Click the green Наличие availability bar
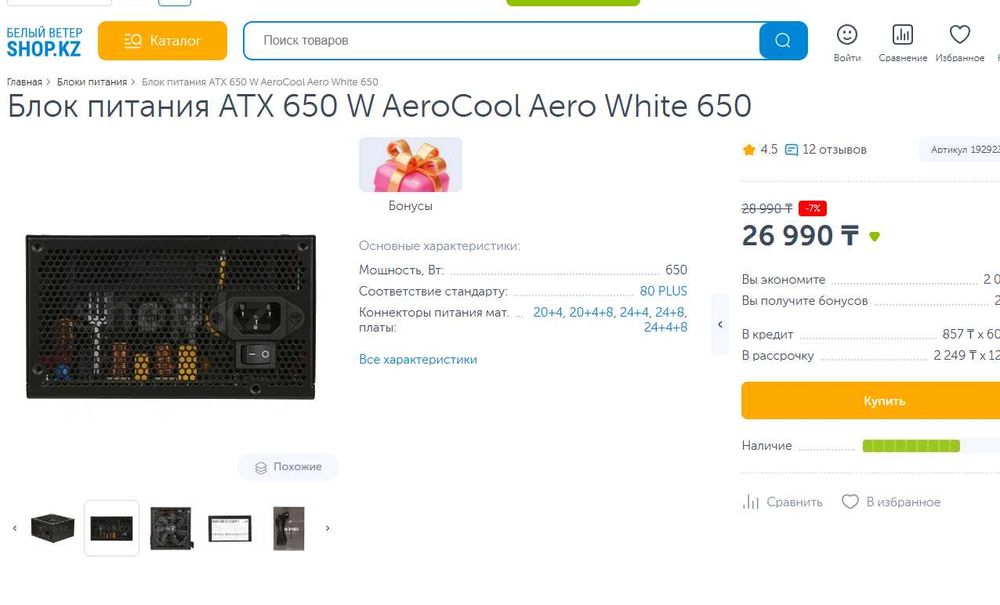The height and width of the screenshot is (605, 1000). (911, 446)
